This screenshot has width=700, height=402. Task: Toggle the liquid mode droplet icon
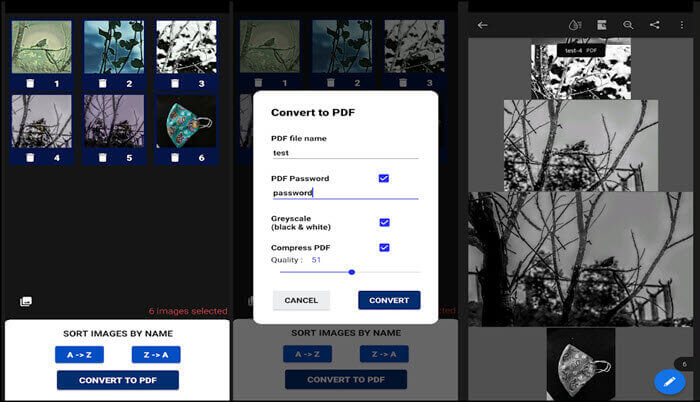point(574,25)
